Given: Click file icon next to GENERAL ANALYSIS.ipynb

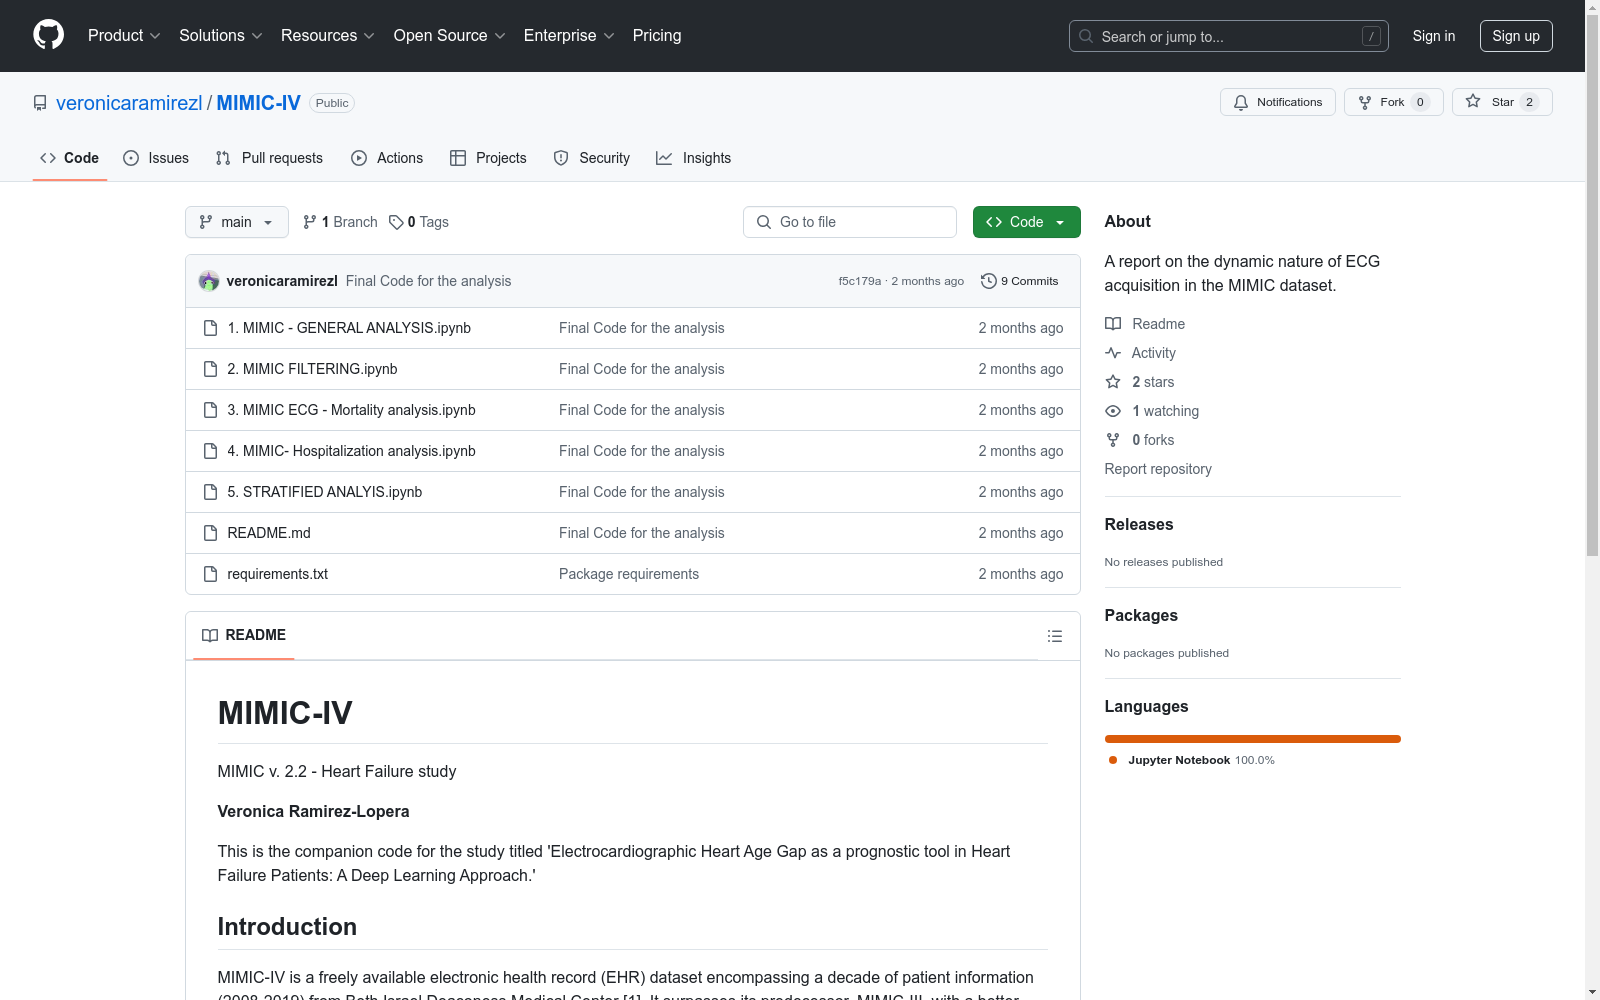Looking at the screenshot, I should pyautogui.click(x=210, y=328).
